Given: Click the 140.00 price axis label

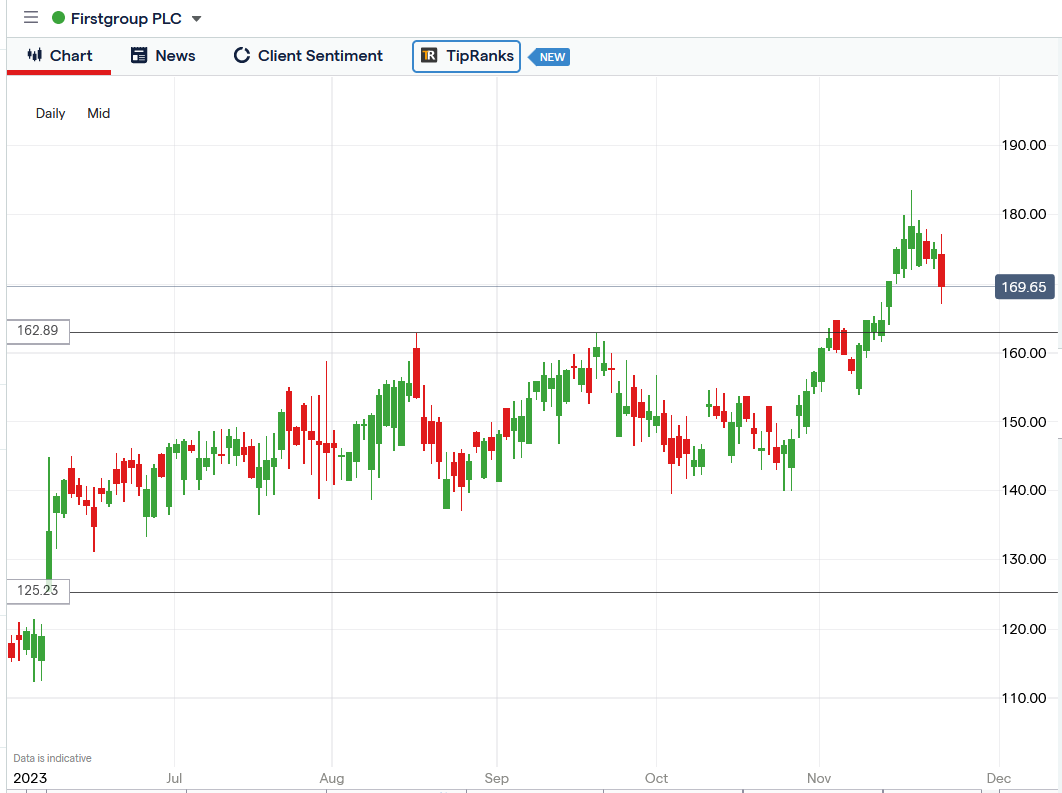Looking at the screenshot, I should pyautogui.click(x=1023, y=490).
